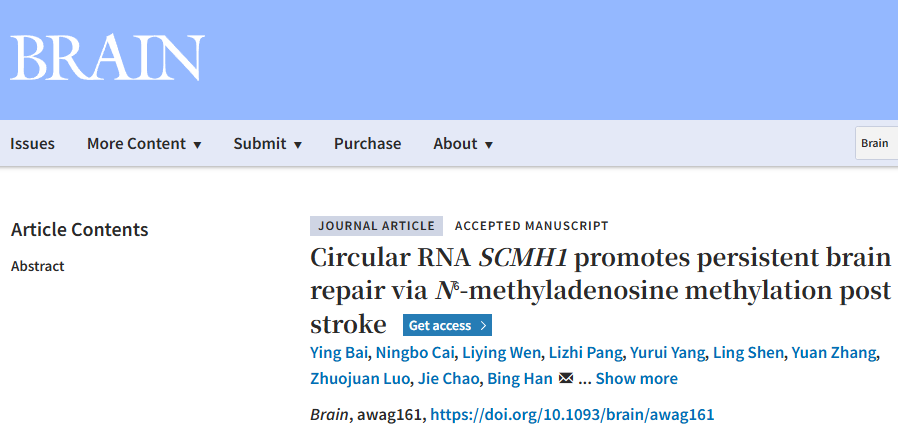This screenshot has height=430, width=898.
Task: Open the Issues menu item
Action: click(32, 143)
